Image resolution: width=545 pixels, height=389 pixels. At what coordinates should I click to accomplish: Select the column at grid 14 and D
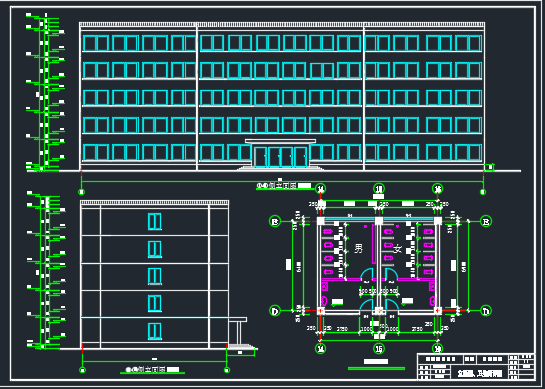tap(320, 310)
